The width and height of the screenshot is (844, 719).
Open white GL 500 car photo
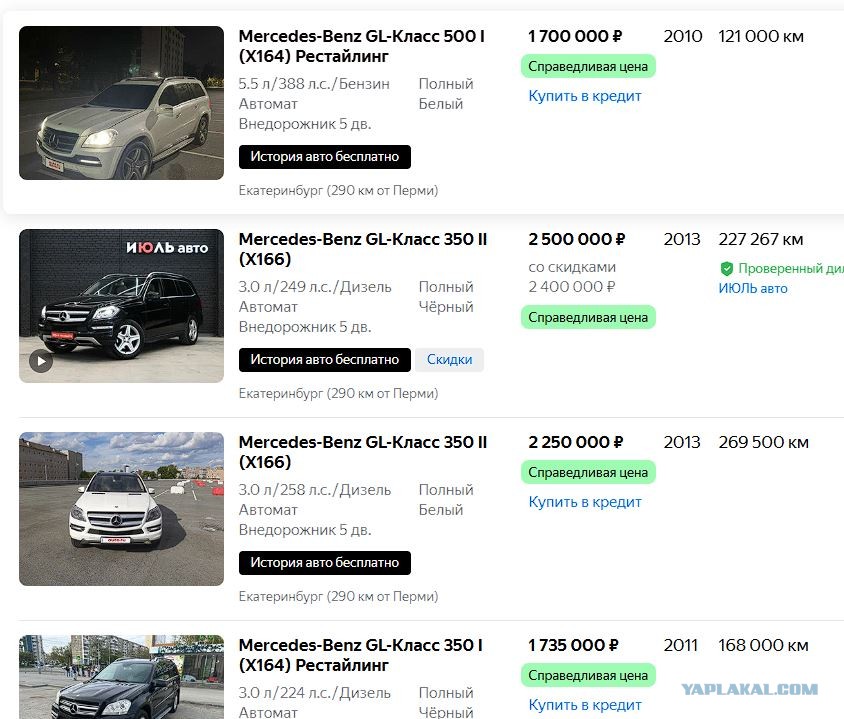click(x=121, y=103)
